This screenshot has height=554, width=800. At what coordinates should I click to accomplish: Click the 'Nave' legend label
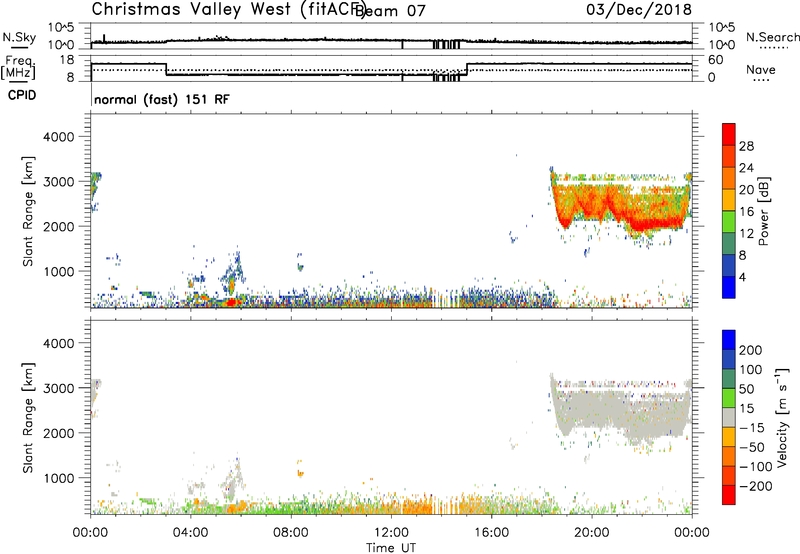(761, 69)
